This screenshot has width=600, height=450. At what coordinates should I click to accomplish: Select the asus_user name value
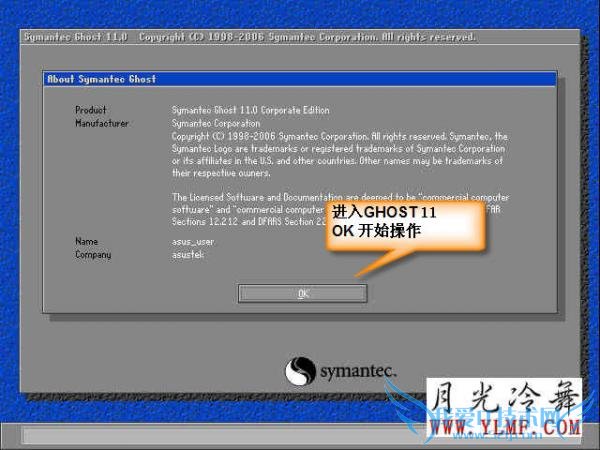[x=195, y=242]
